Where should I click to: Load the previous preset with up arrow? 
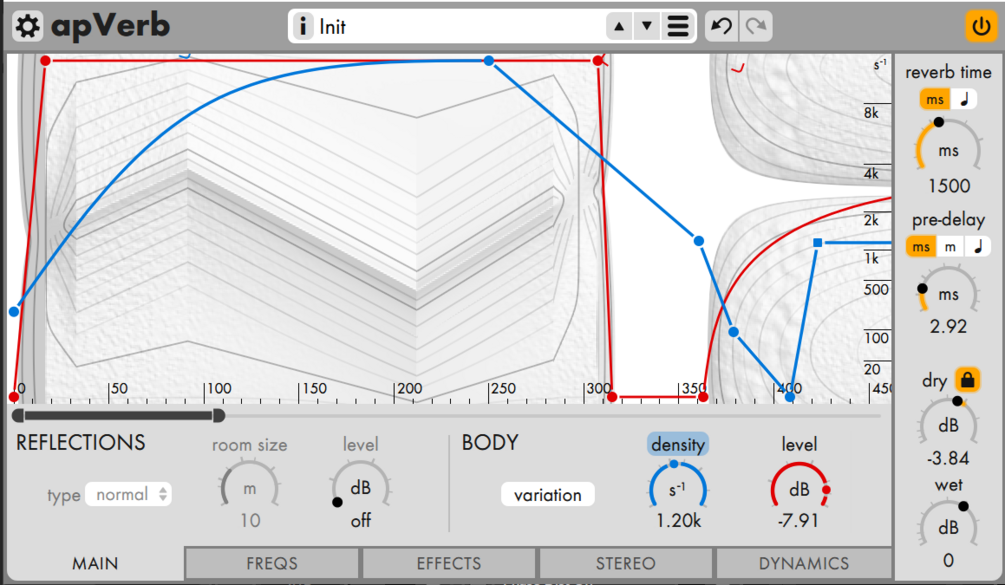619,26
